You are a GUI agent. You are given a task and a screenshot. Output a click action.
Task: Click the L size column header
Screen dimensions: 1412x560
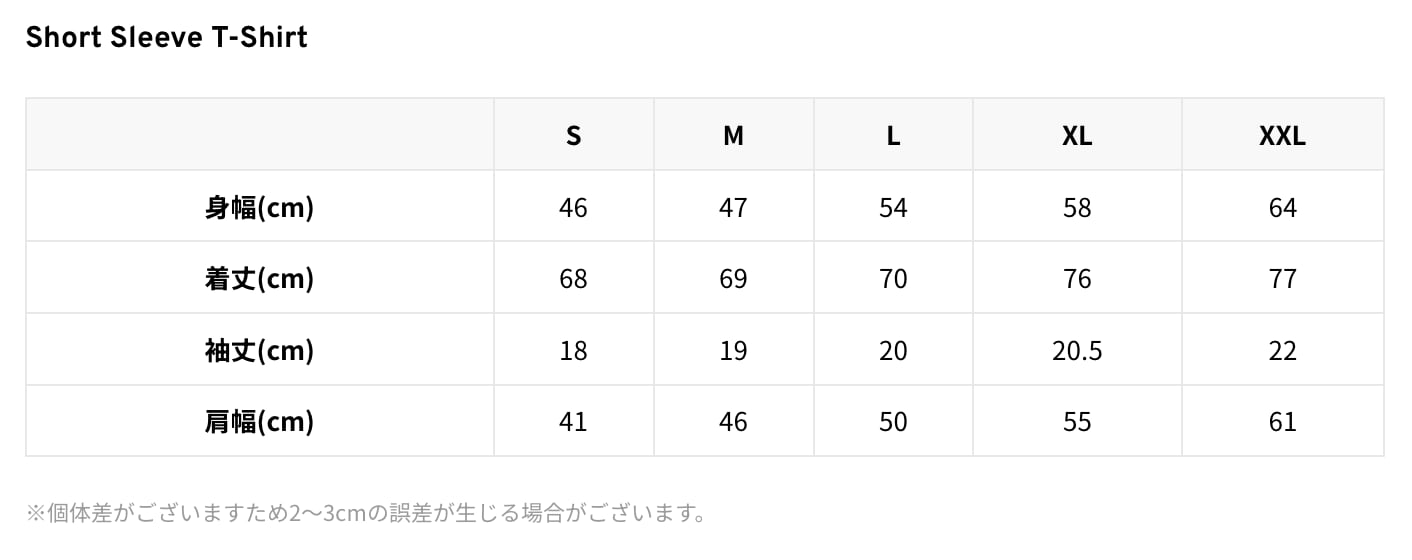893,136
